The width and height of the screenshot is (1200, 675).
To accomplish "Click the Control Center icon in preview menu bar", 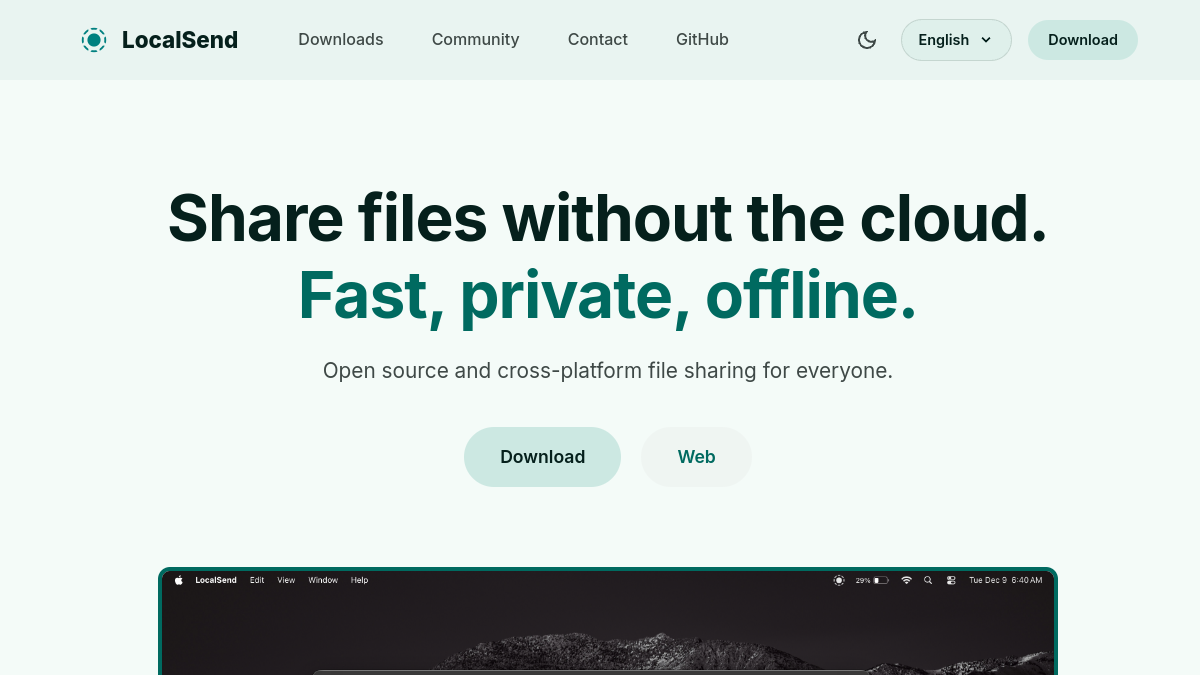I will [951, 580].
